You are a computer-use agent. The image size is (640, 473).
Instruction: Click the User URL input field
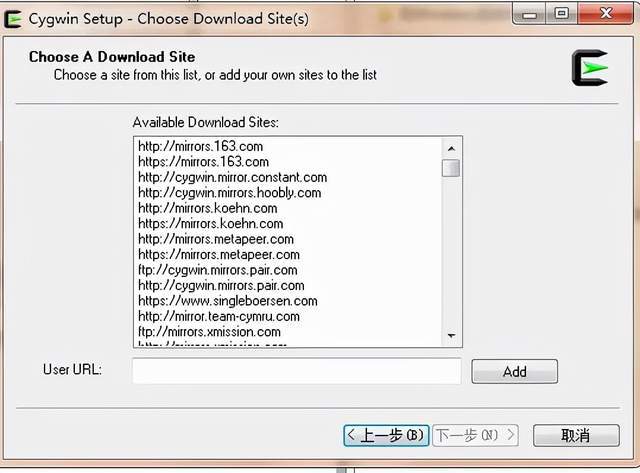coord(297,371)
